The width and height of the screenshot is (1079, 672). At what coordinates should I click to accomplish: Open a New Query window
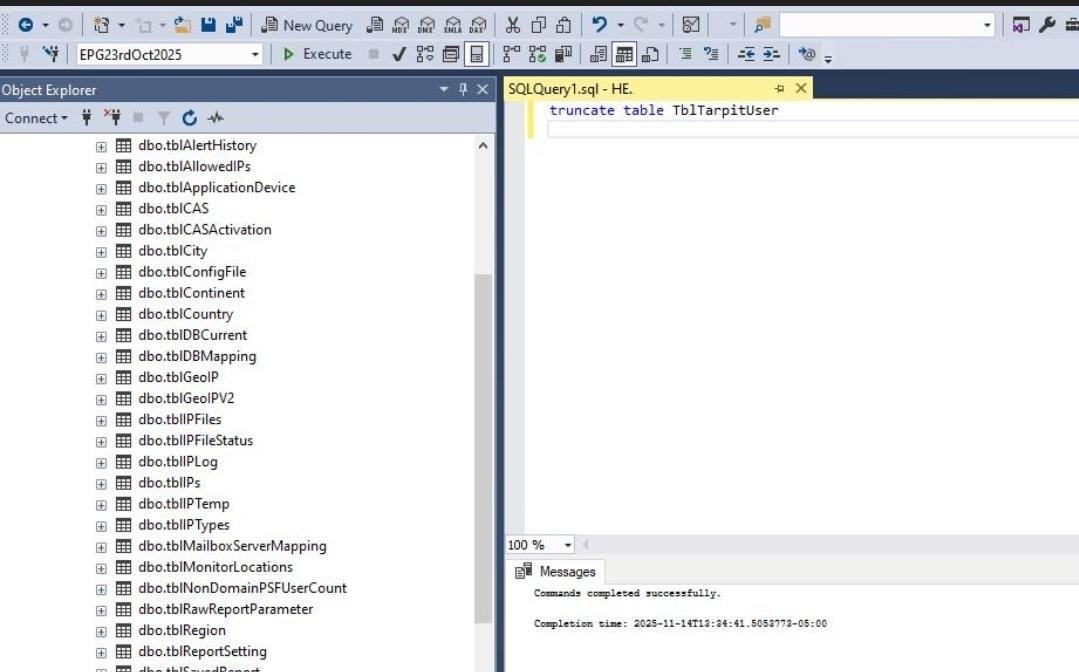tap(307, 25)
